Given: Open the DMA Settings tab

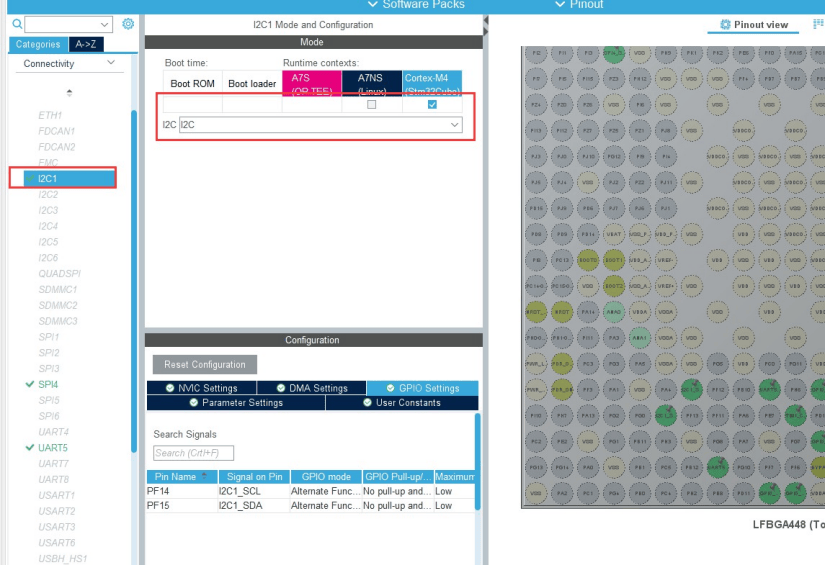Looking at the screenshot, I should click(x=311, y=388).
